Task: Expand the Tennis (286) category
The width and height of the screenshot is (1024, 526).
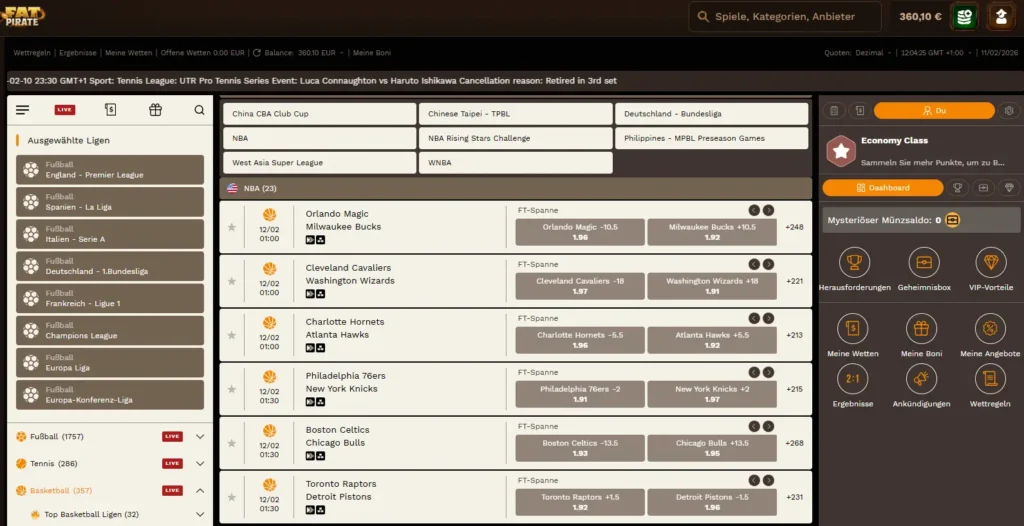Action: [x=200, y=463]
